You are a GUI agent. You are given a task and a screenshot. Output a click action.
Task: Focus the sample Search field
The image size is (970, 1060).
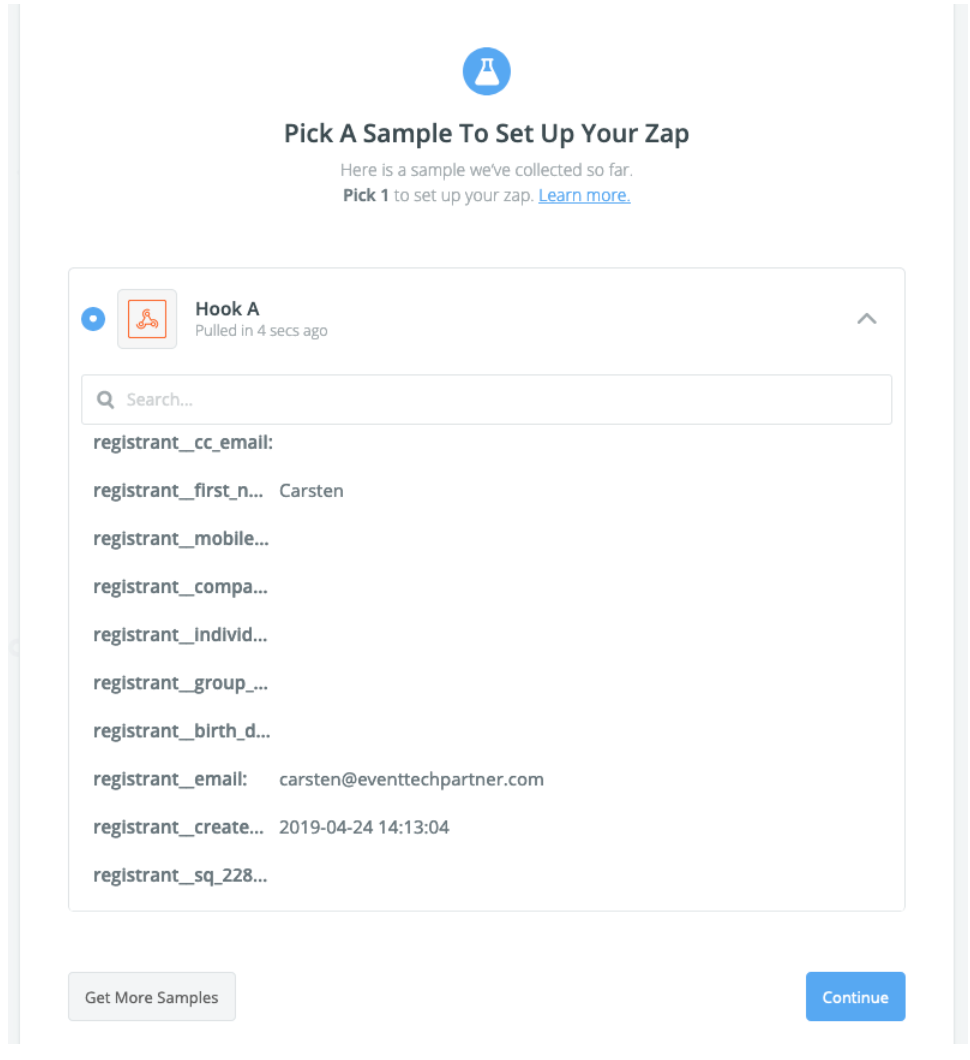click(486, 400)
